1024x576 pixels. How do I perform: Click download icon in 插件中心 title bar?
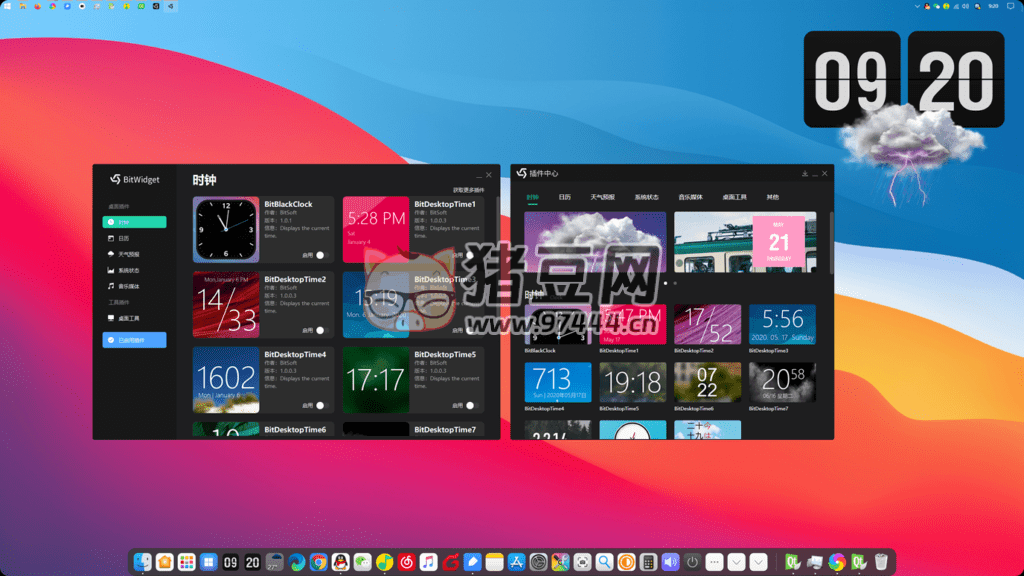805,174
